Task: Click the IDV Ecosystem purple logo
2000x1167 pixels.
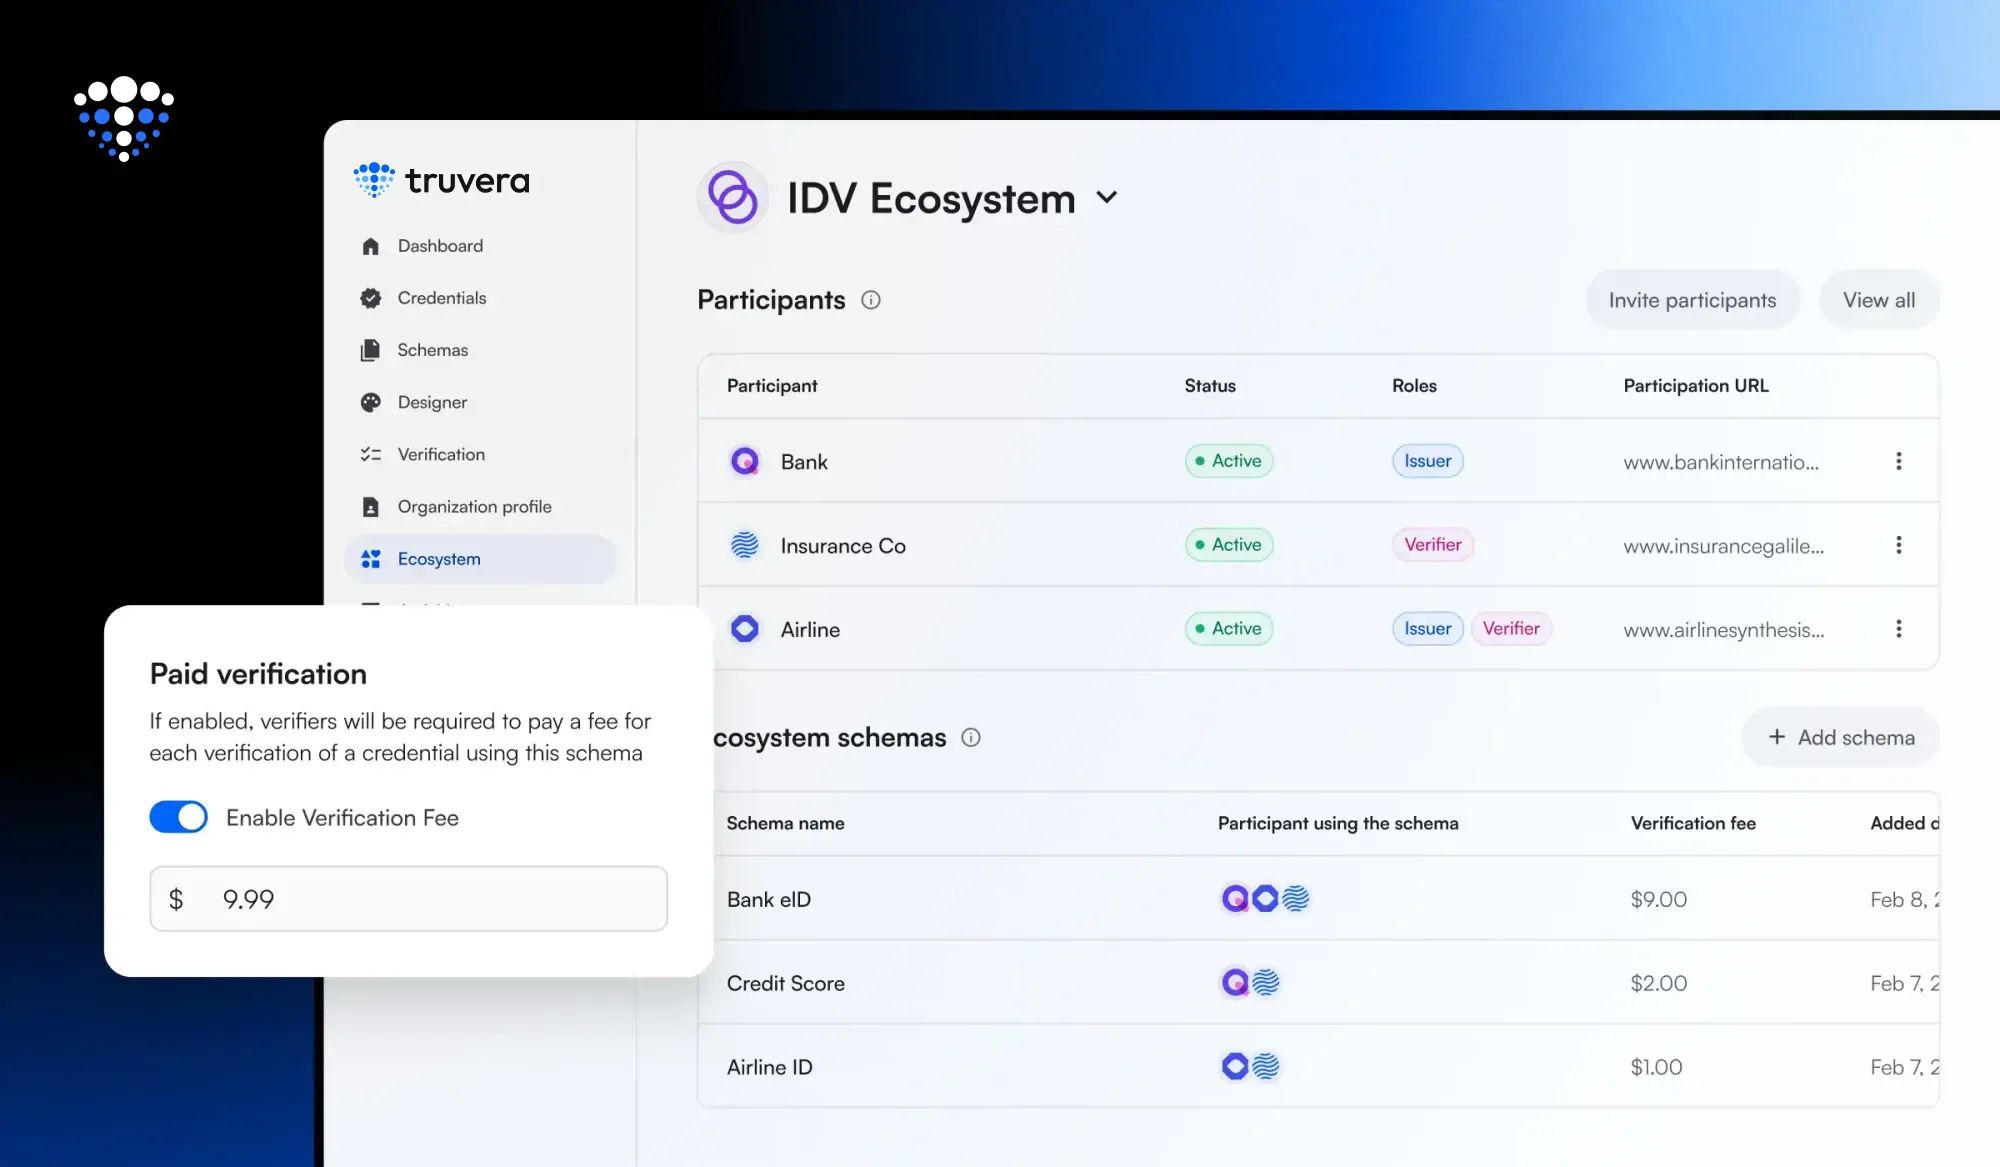Action: (x=733, y=197)
